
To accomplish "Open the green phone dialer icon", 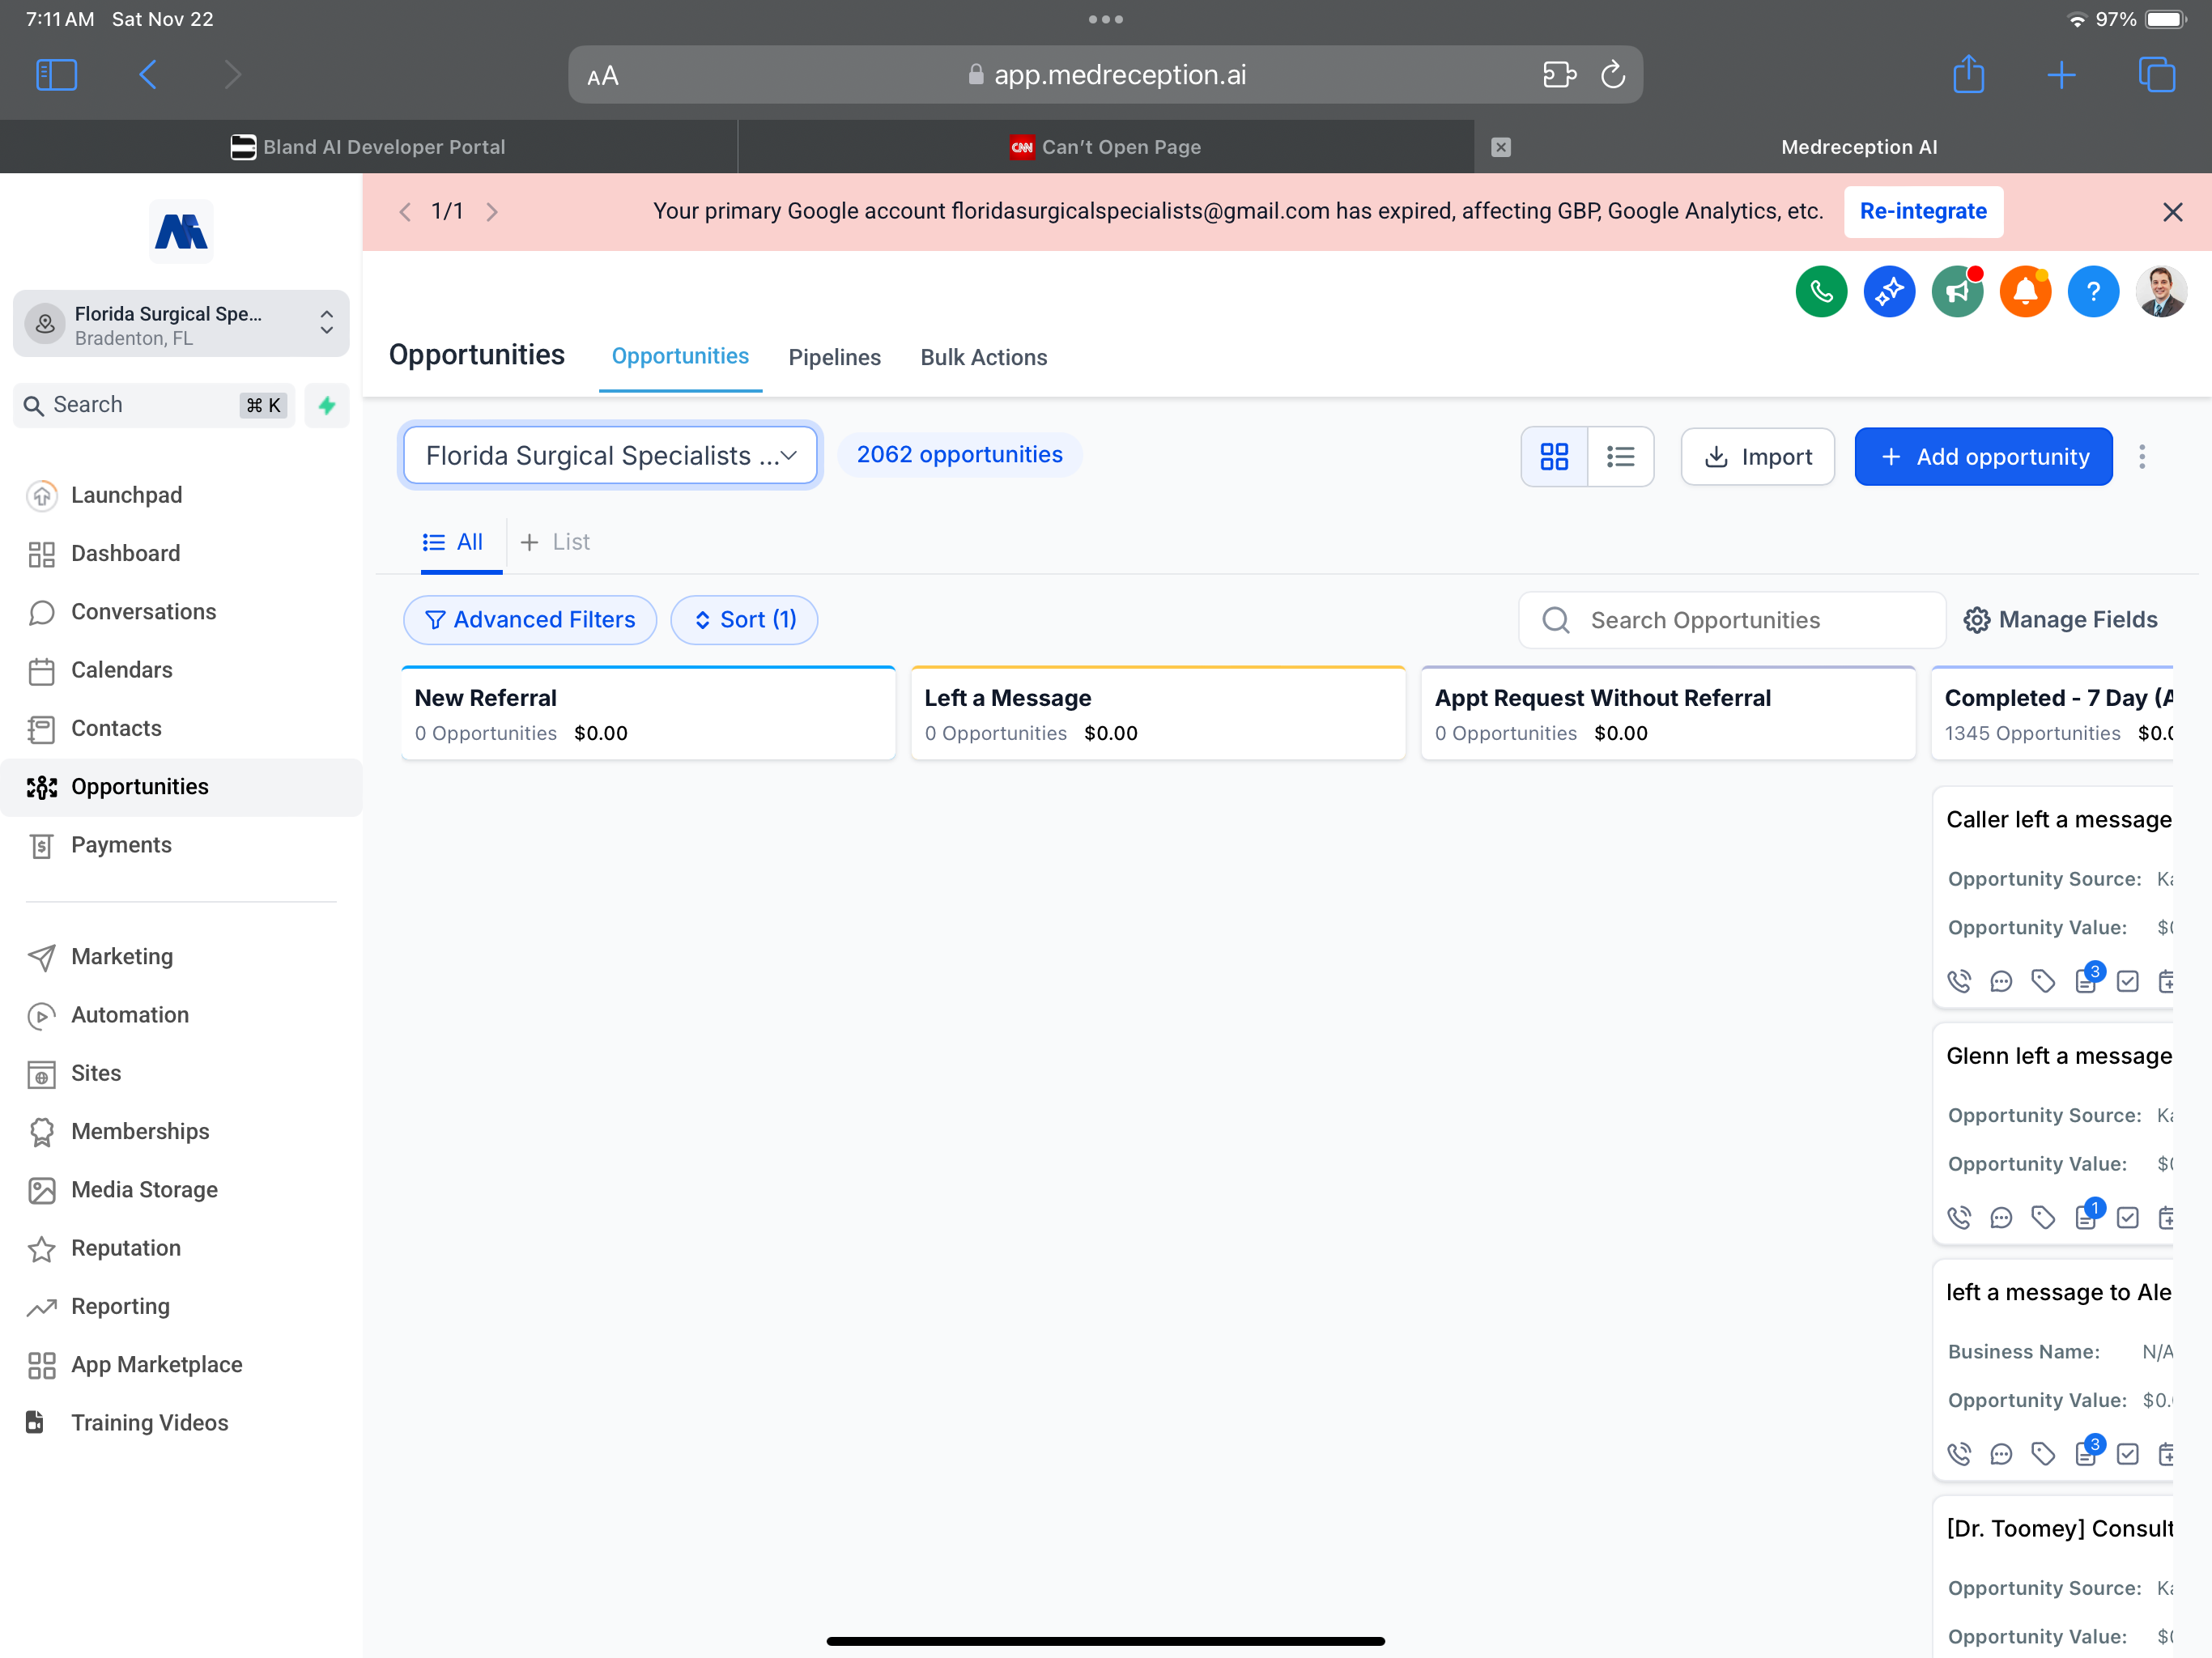I will (x=1821, y=291).
